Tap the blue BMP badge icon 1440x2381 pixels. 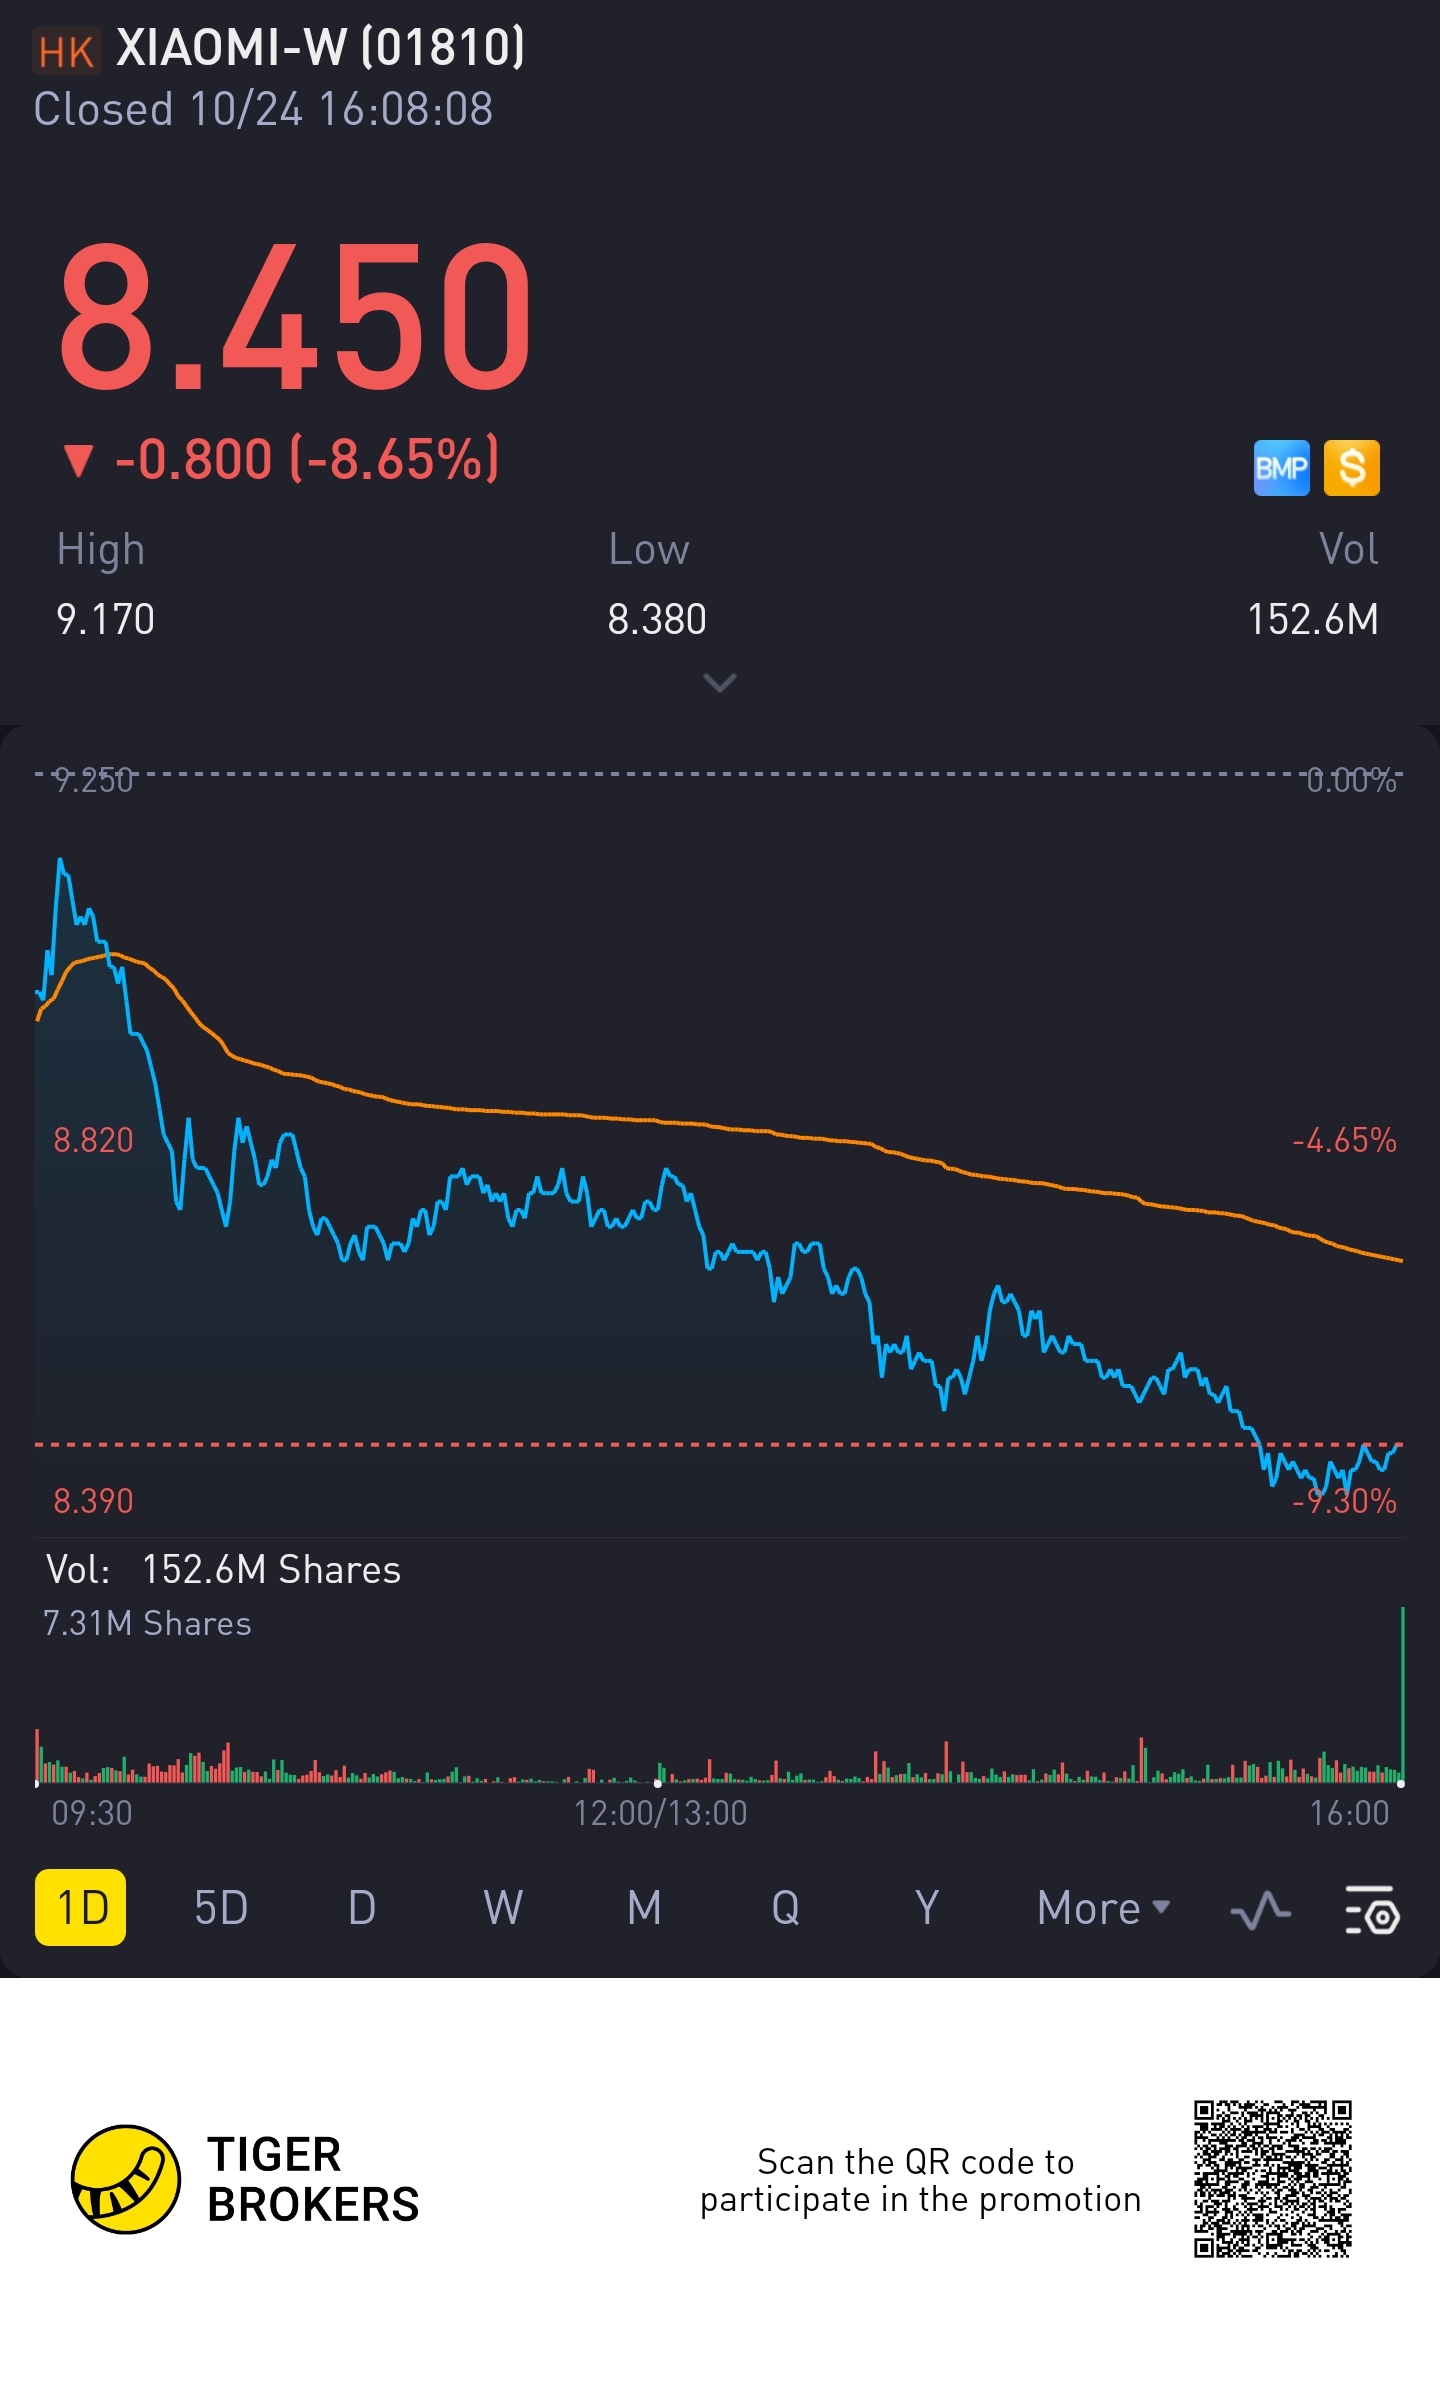(x=1281, y=468)
